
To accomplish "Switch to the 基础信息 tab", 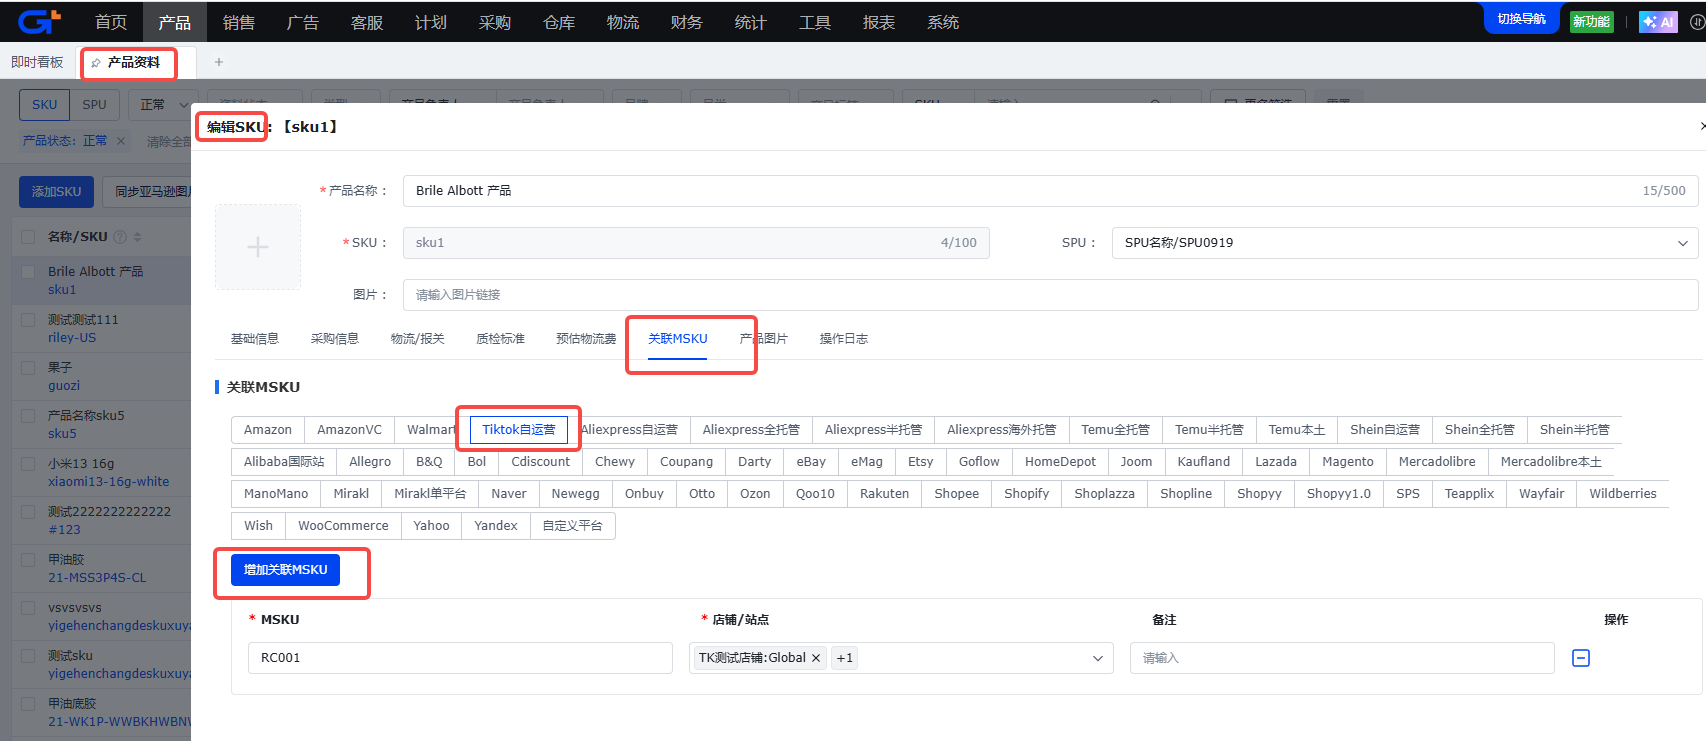I will pos(255,339).
